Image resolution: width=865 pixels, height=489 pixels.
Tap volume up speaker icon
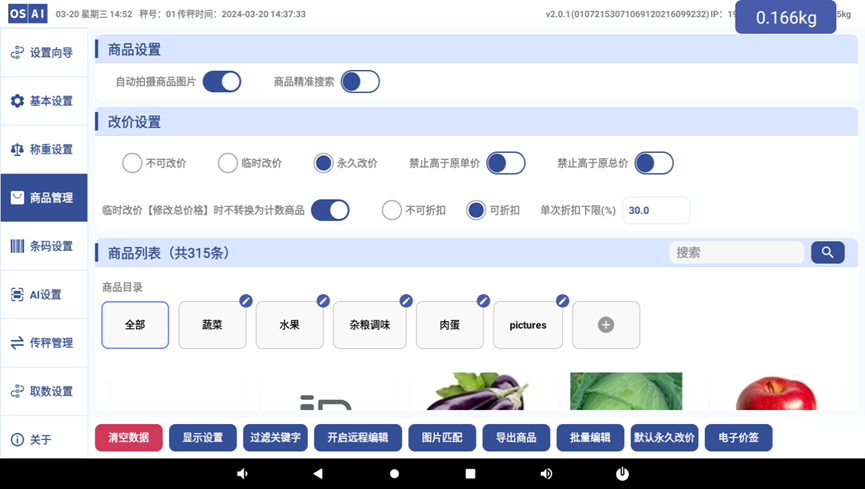pos(546,474)
